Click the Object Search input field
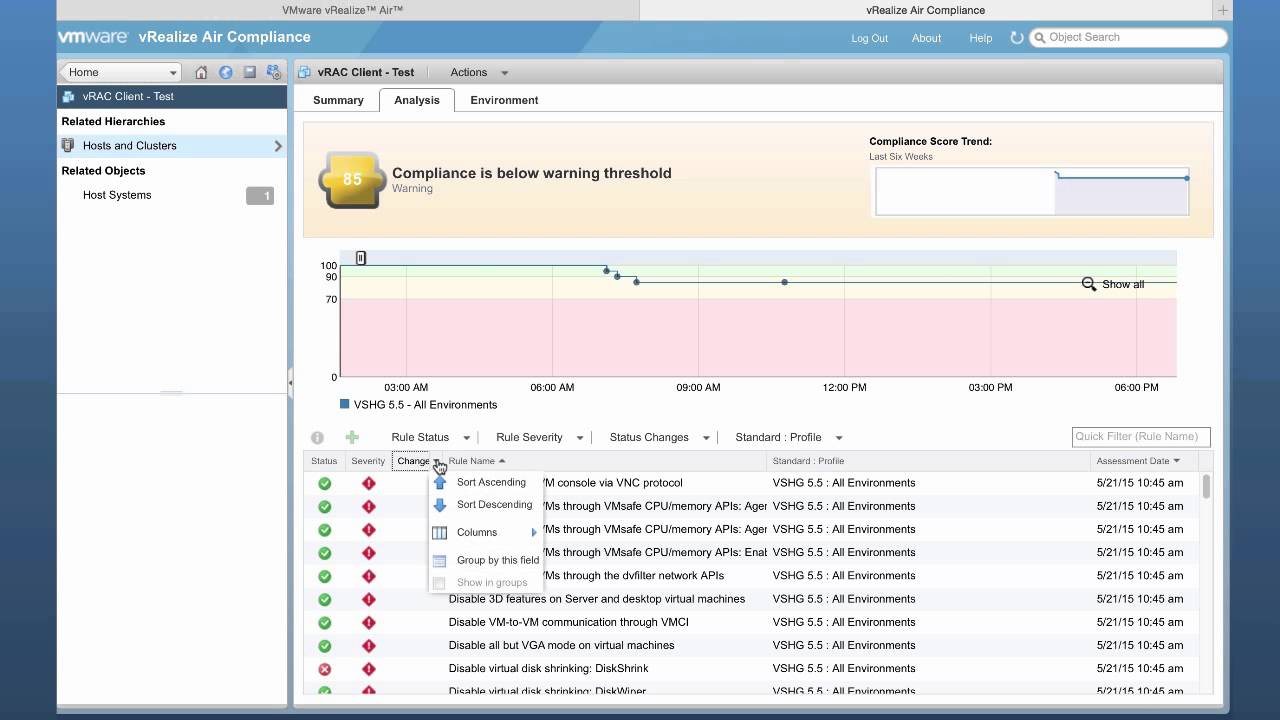The image size is (1280, 720). coord(1128,37)
